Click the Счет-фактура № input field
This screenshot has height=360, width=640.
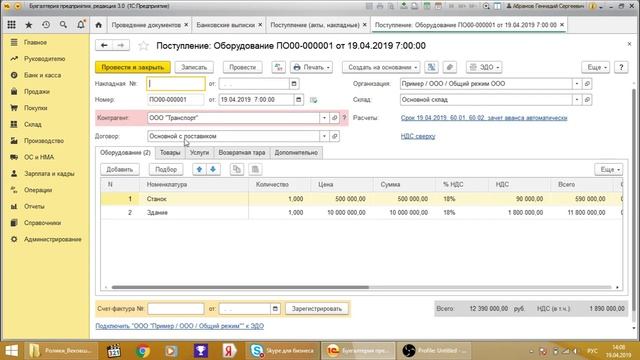(x=176, y=309)
